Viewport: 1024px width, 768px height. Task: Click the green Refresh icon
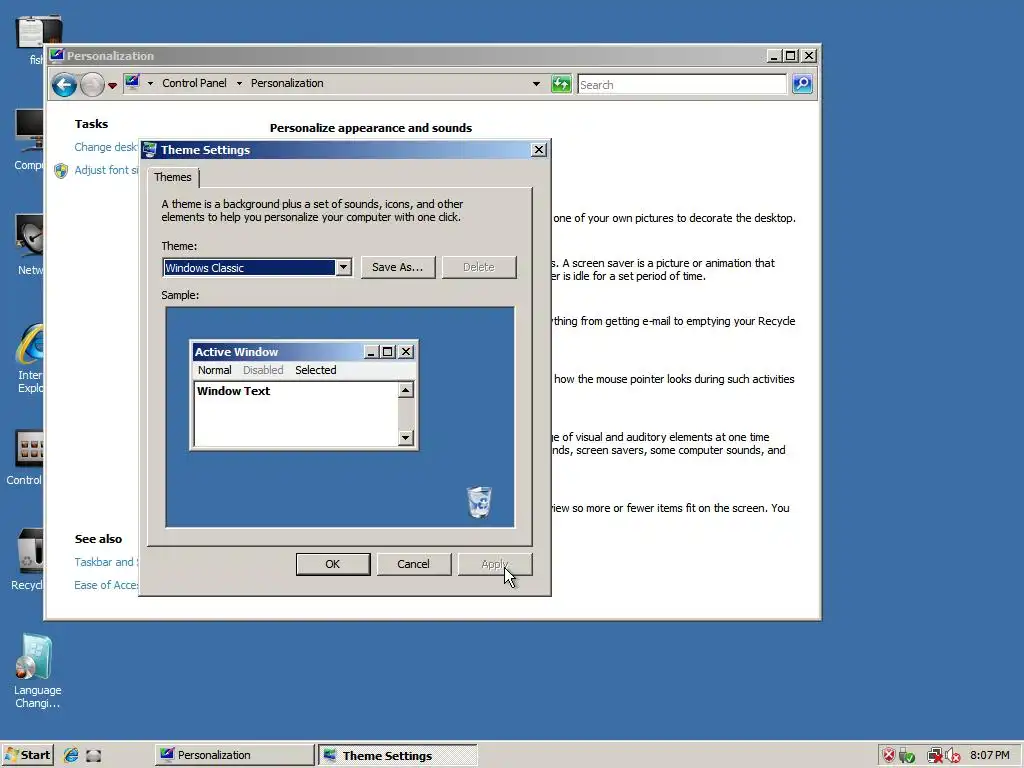[x=561, y=84]
